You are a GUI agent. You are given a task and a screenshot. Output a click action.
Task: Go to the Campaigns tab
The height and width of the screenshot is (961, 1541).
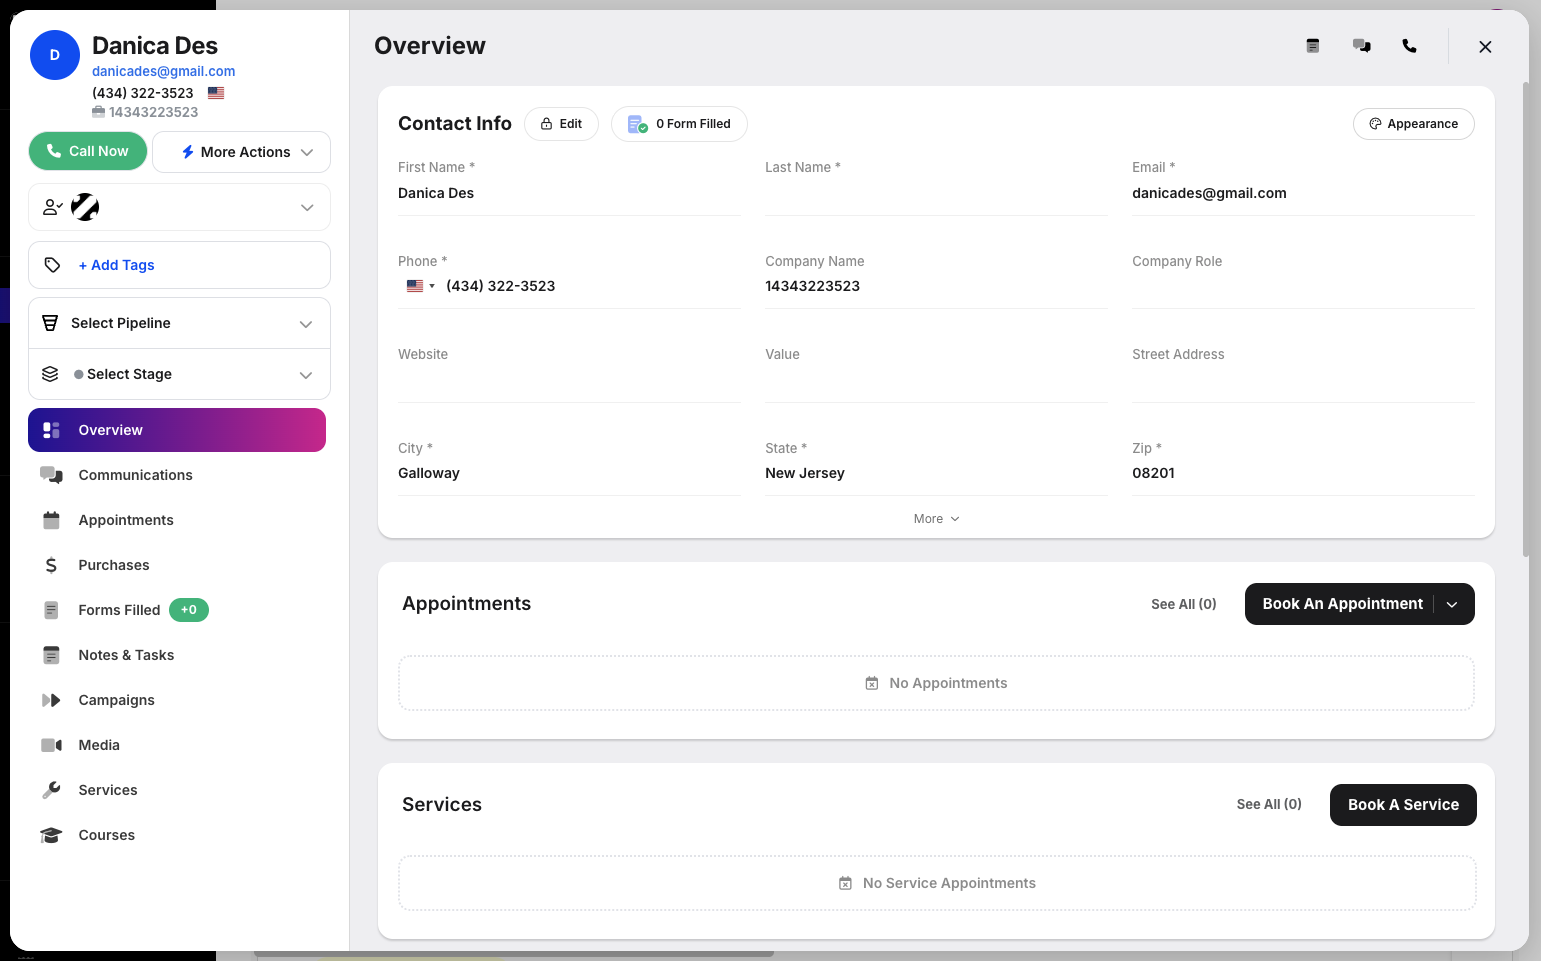click(177, 700)
